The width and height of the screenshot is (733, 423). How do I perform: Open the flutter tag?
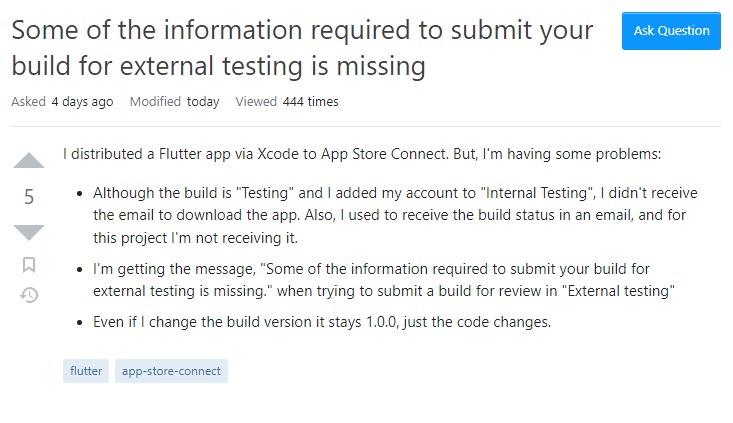86,371
